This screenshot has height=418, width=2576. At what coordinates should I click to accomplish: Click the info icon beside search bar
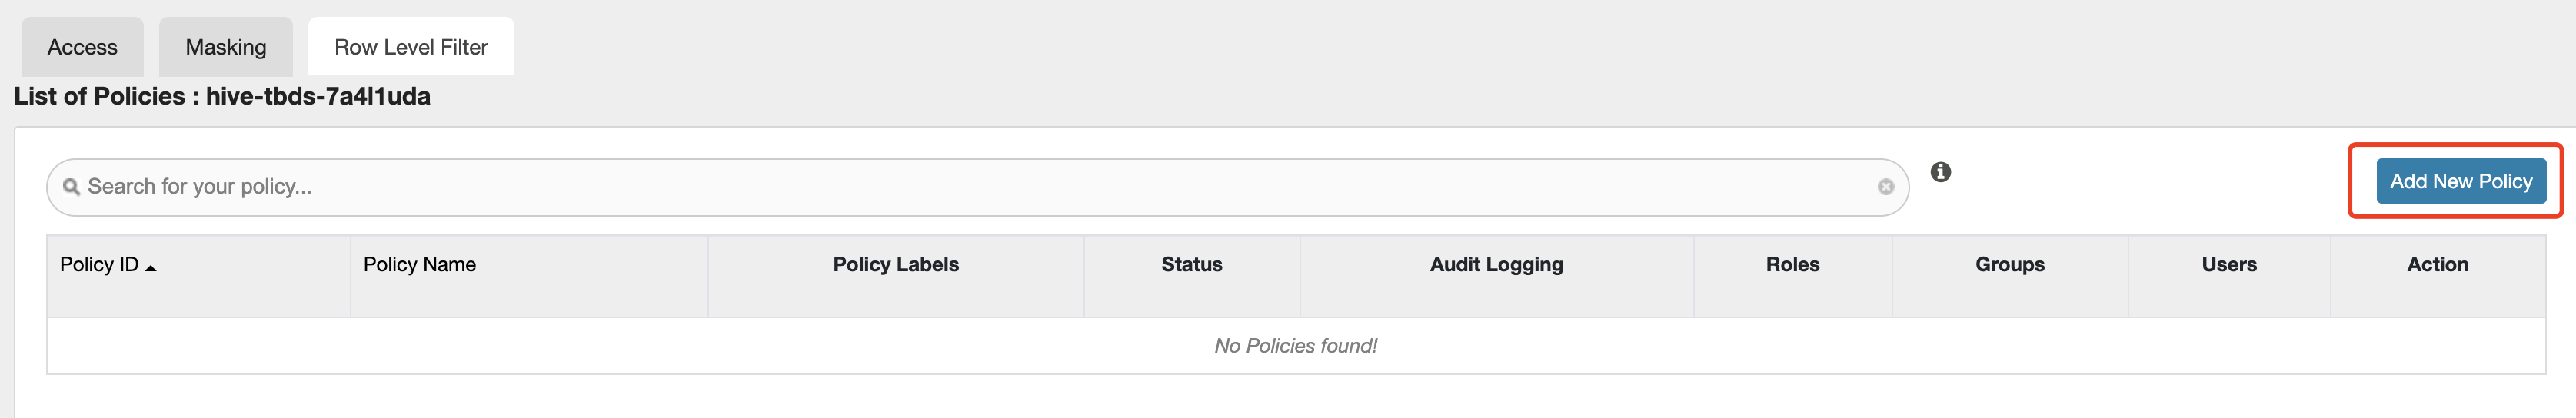coord(1940,172)
